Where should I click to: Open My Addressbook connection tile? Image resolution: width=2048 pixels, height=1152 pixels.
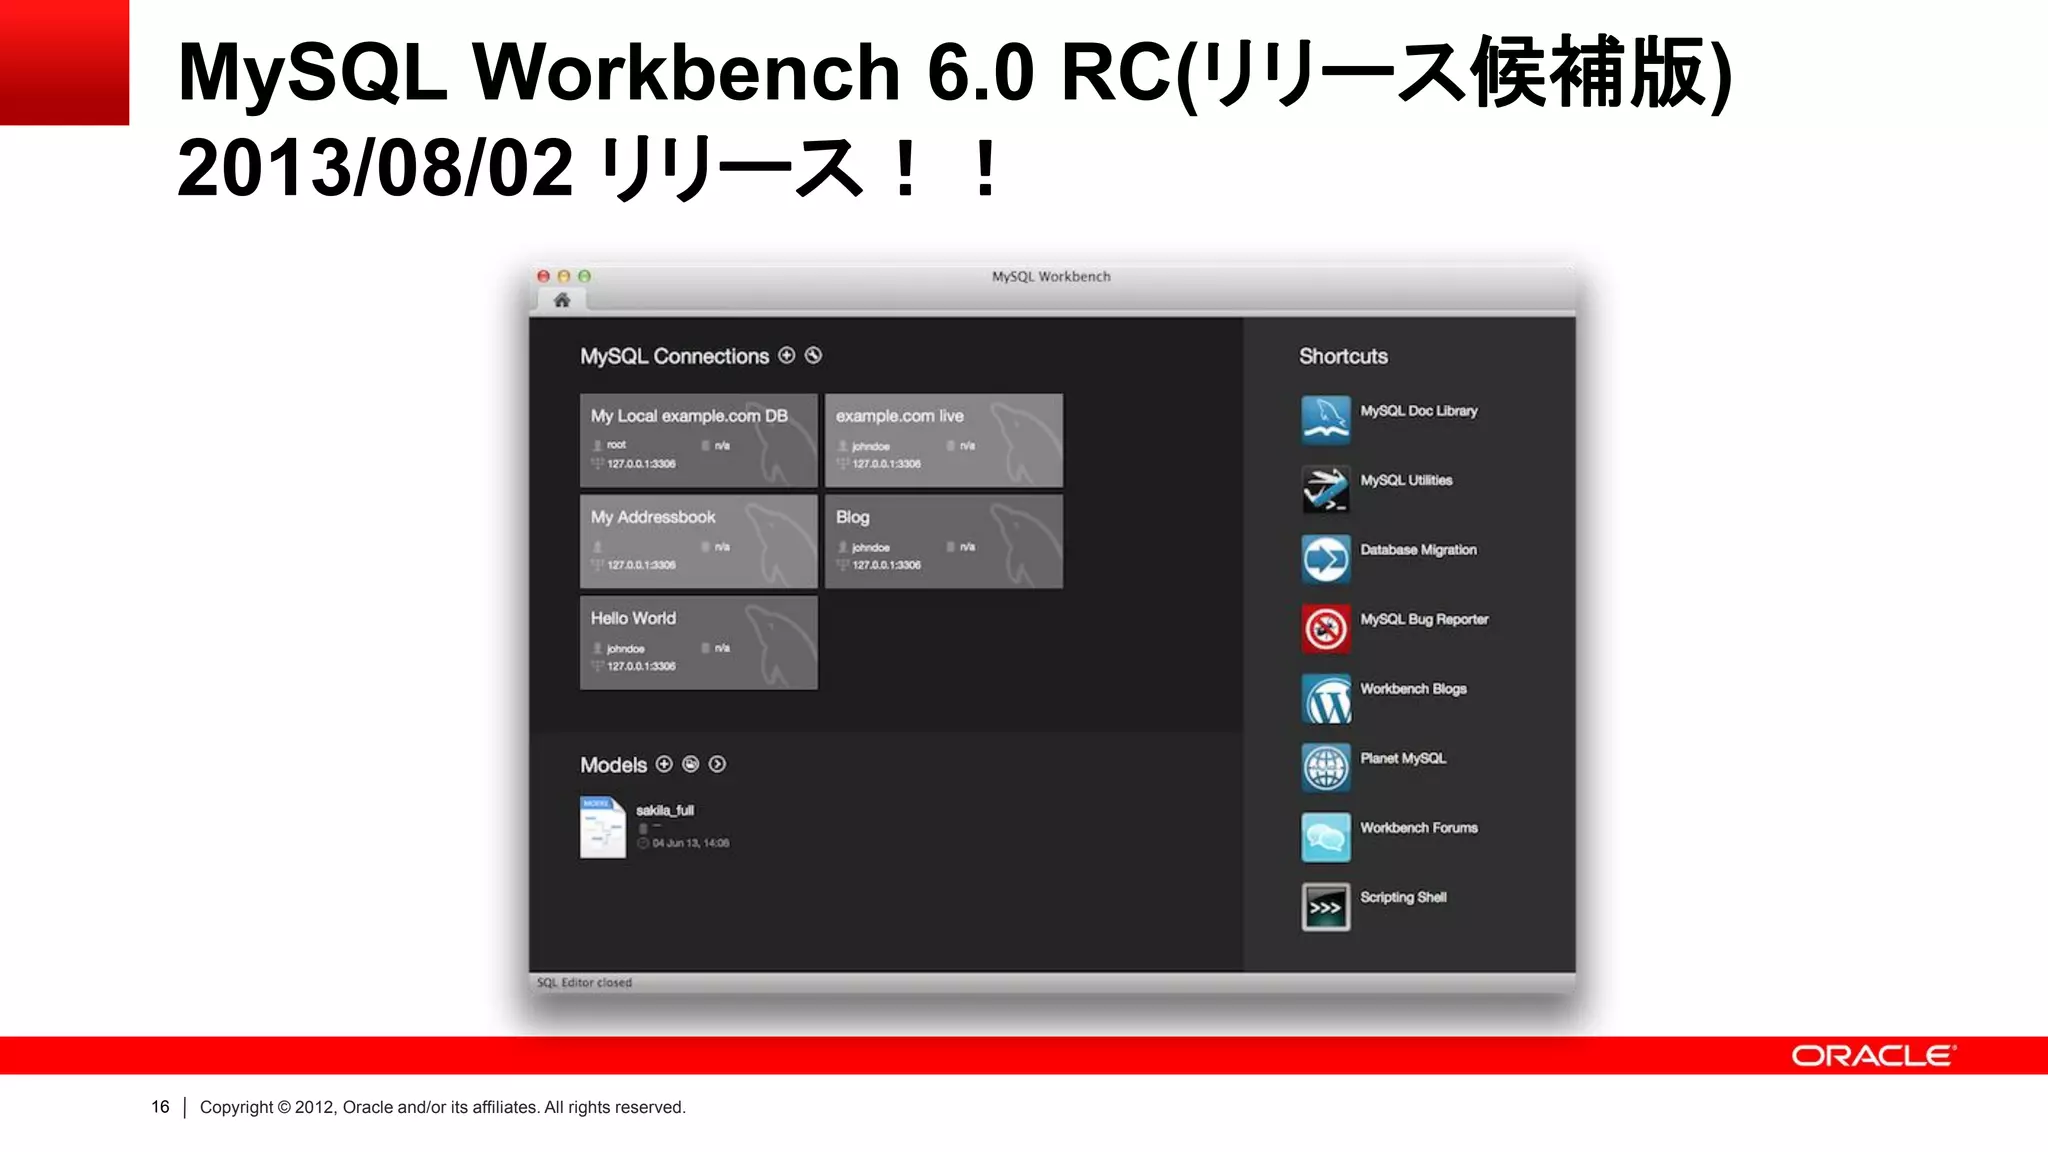click(x=698, y=541)
